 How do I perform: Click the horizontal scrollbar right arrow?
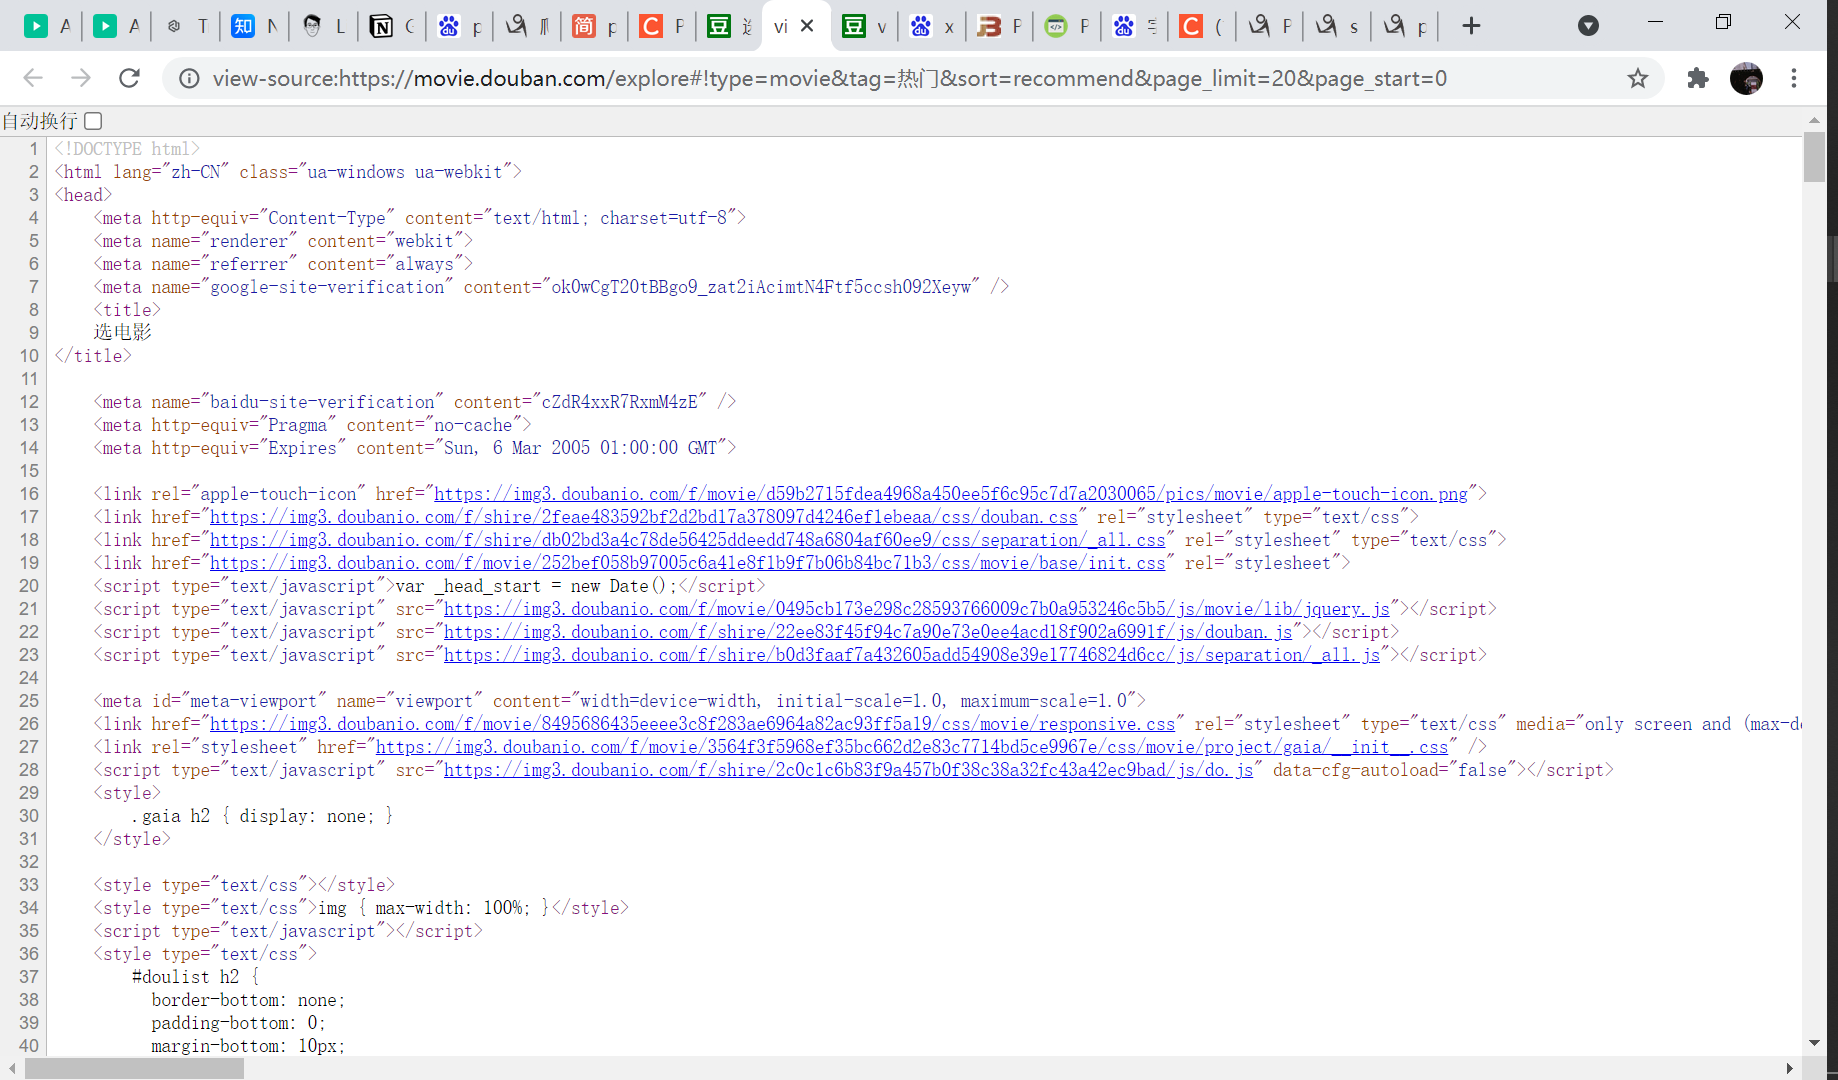1790,1068
